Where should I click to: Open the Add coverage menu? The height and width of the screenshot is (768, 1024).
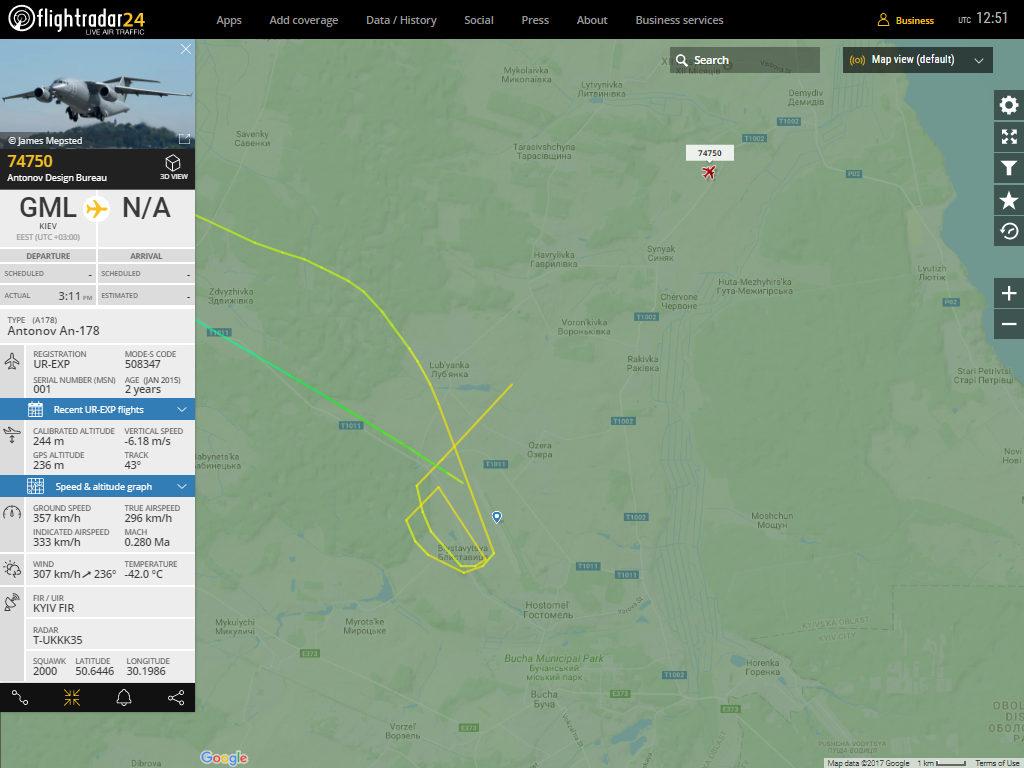click(x=304, y=20)
